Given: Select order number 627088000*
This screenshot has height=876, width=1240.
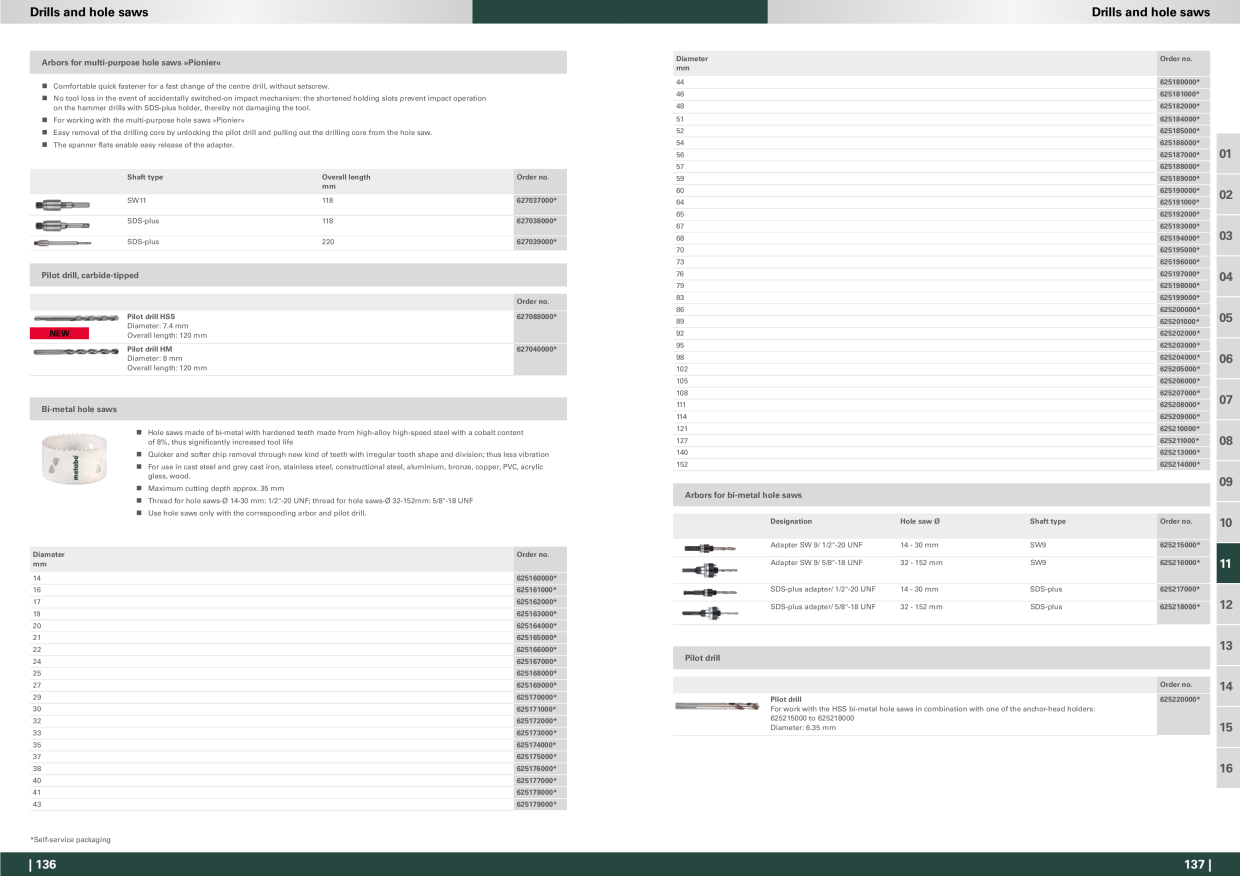Looking at the screenshot, I should coord(536,316).
